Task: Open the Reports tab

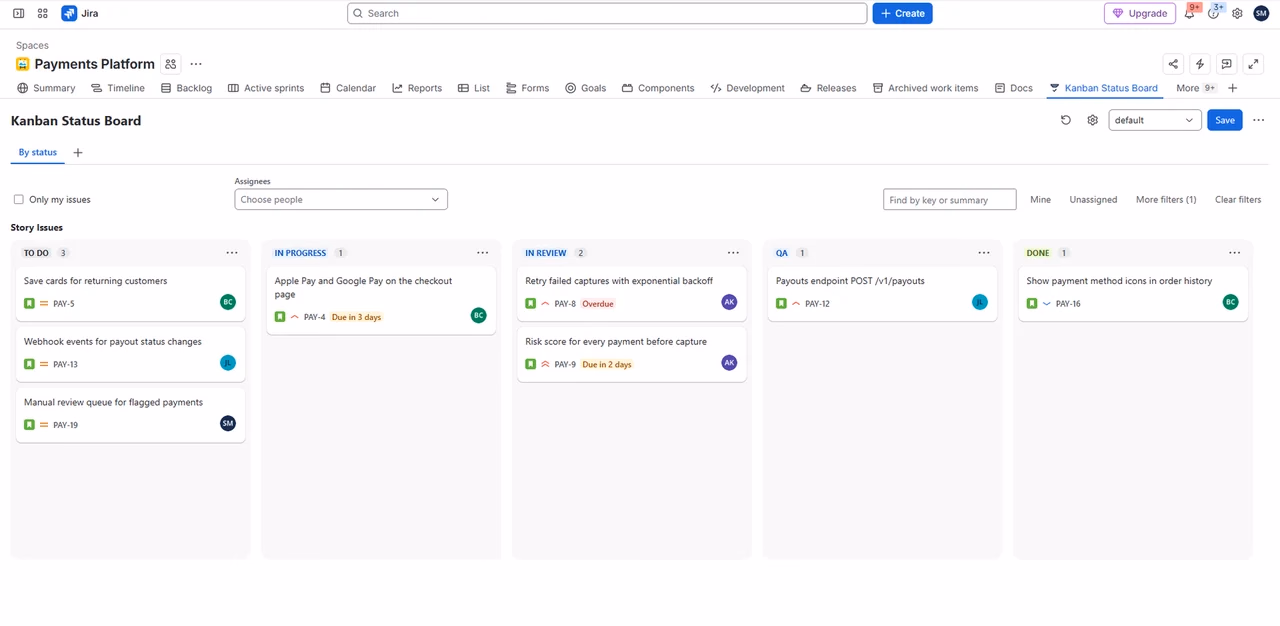Action: tap(417, 88)
